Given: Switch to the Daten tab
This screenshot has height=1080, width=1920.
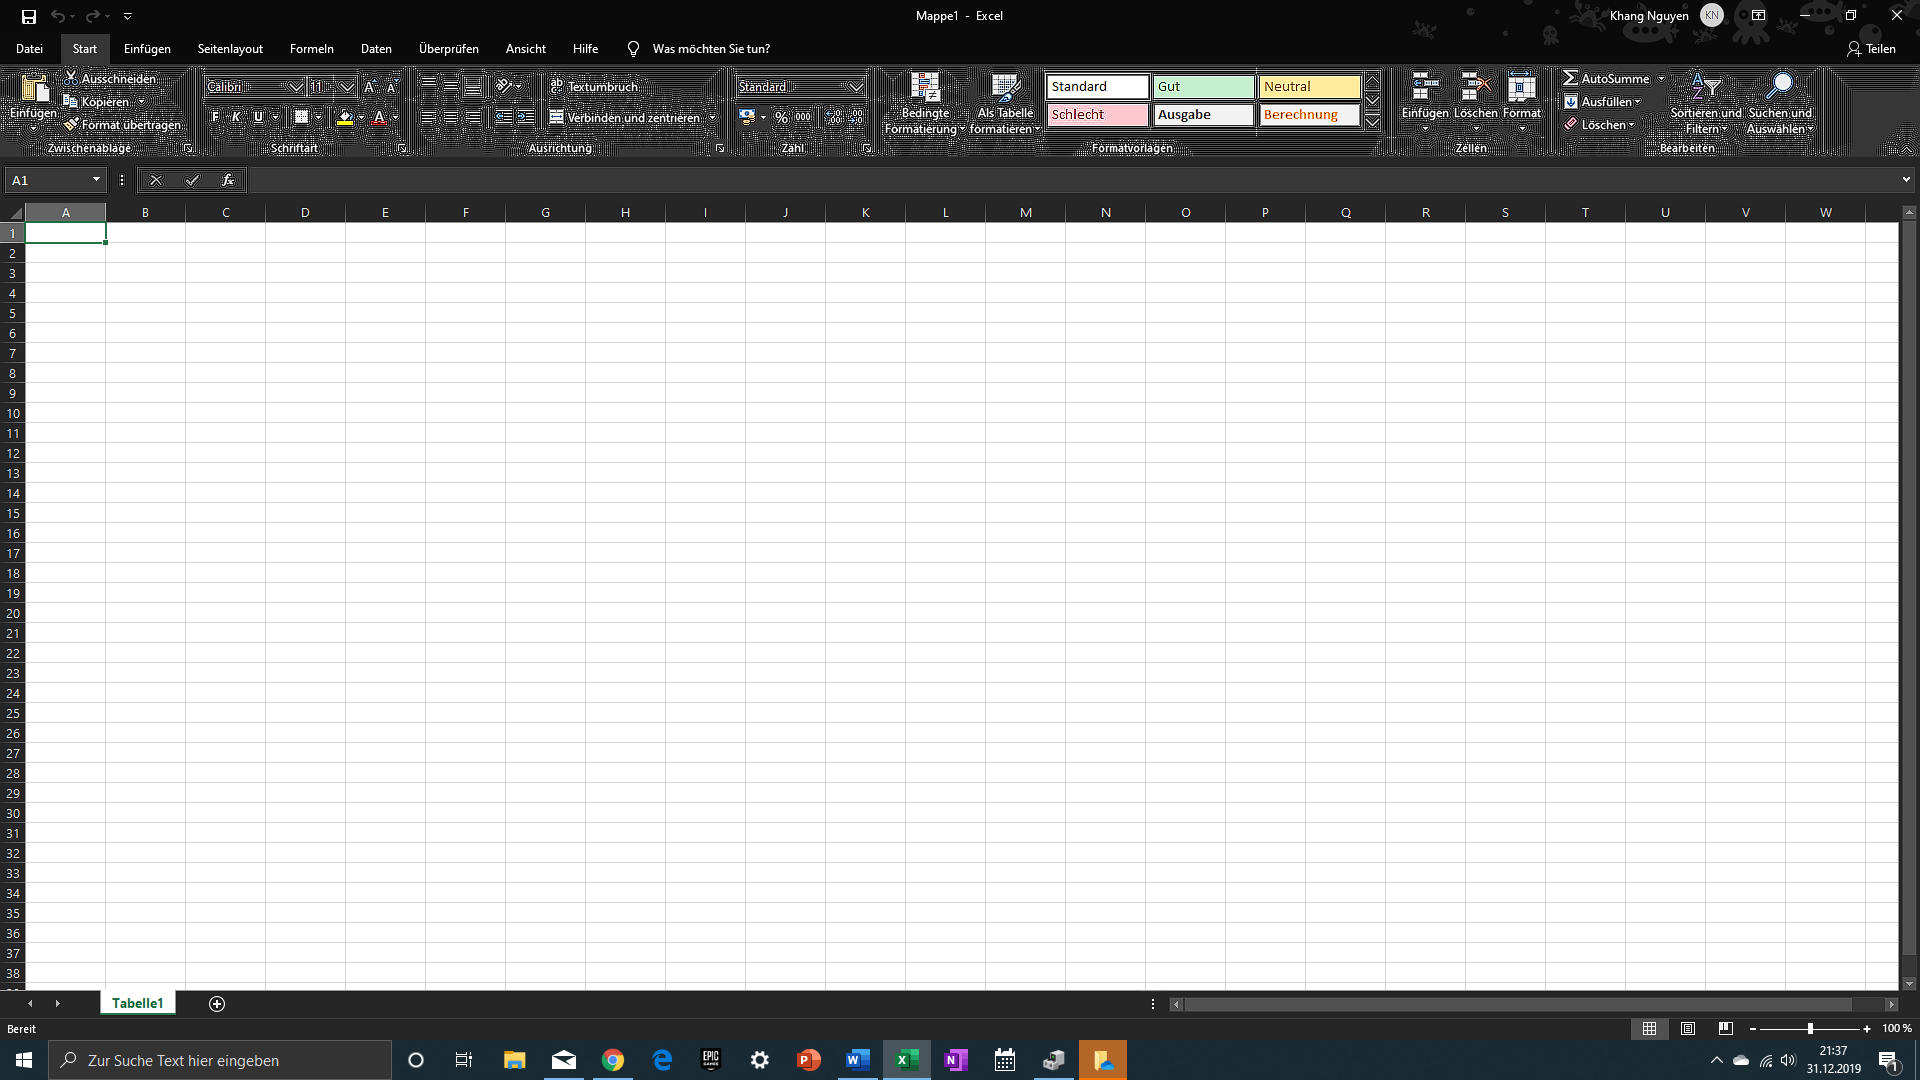Looking at the screenshot, I should tap(376, 48).
